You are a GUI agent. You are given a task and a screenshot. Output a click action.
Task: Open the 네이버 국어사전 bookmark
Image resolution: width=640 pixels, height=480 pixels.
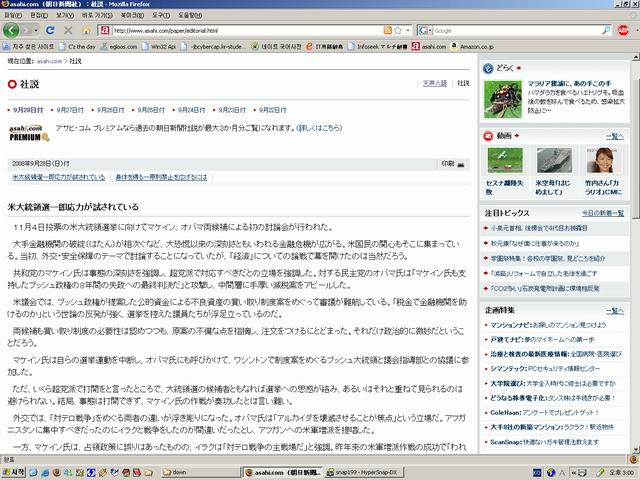276,47
